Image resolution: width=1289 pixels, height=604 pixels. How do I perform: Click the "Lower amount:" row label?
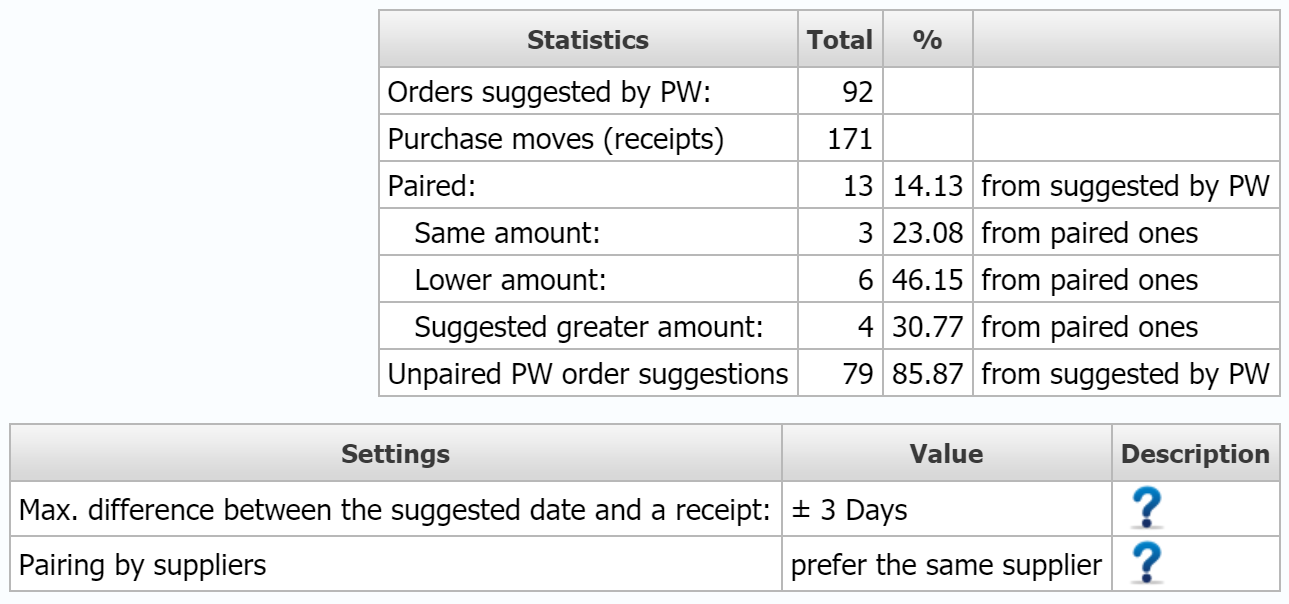click(x=510, y=280)
